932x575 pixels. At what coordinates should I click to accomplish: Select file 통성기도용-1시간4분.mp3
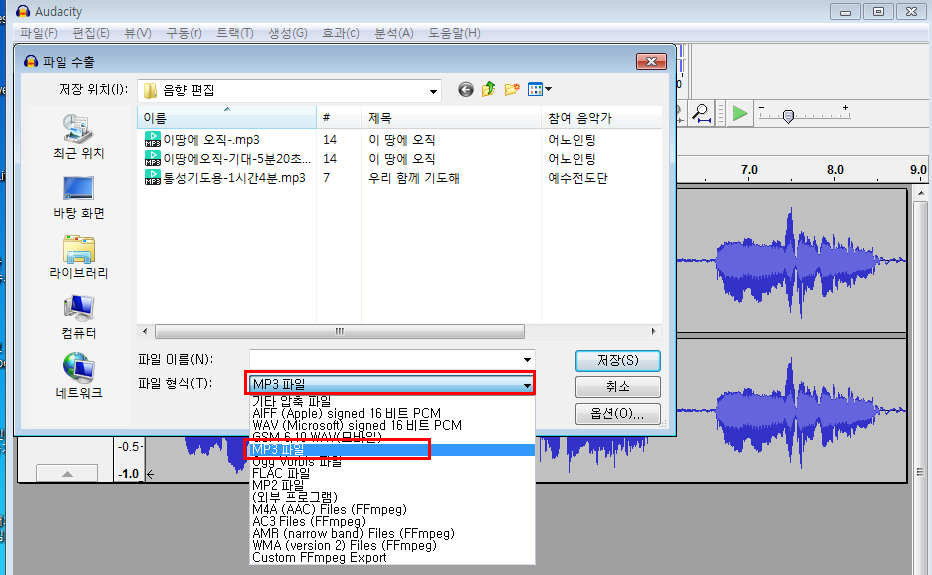[x=225, y=178]
